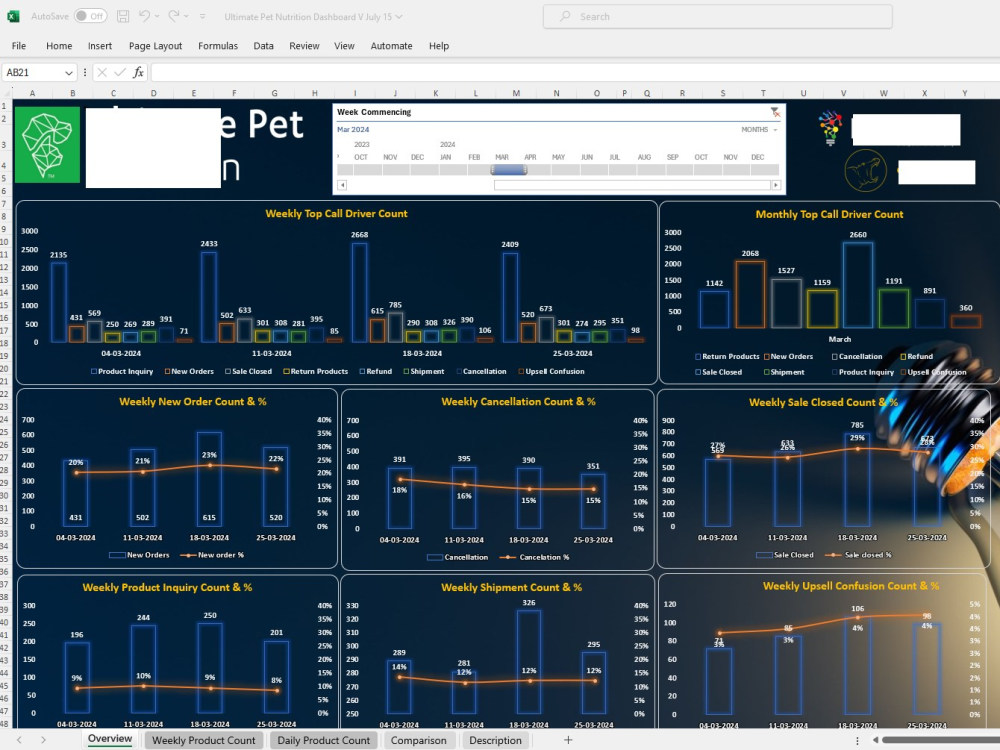Image resolution: width=1000 pixels, height=750 pixels.
Task: Open the Weekly Product Count sheet
Action: (203, 740)
